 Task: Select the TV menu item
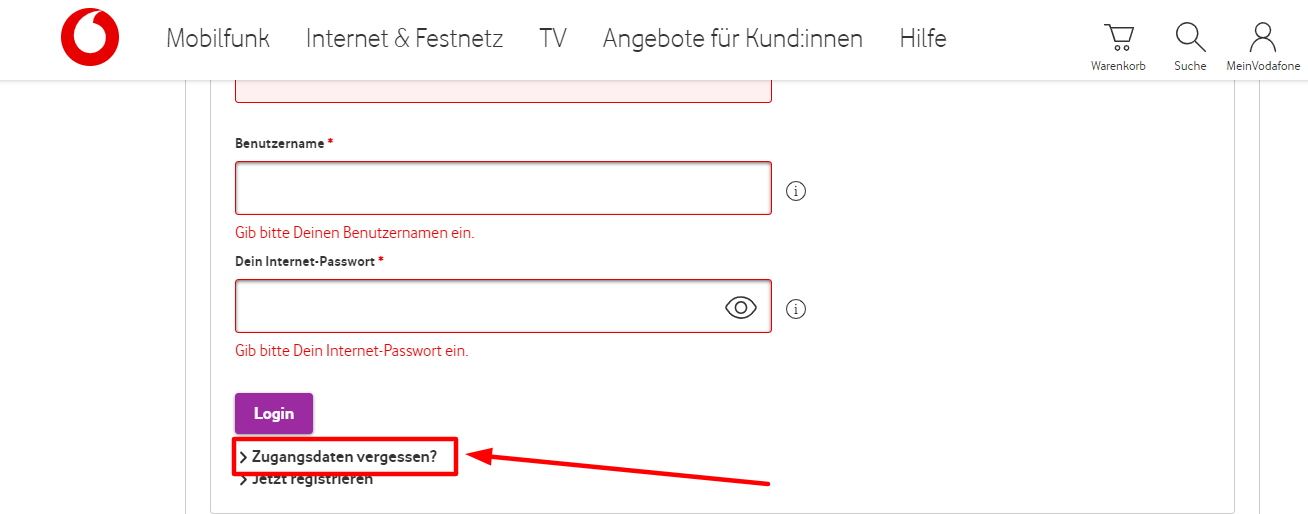coord(552,39)
